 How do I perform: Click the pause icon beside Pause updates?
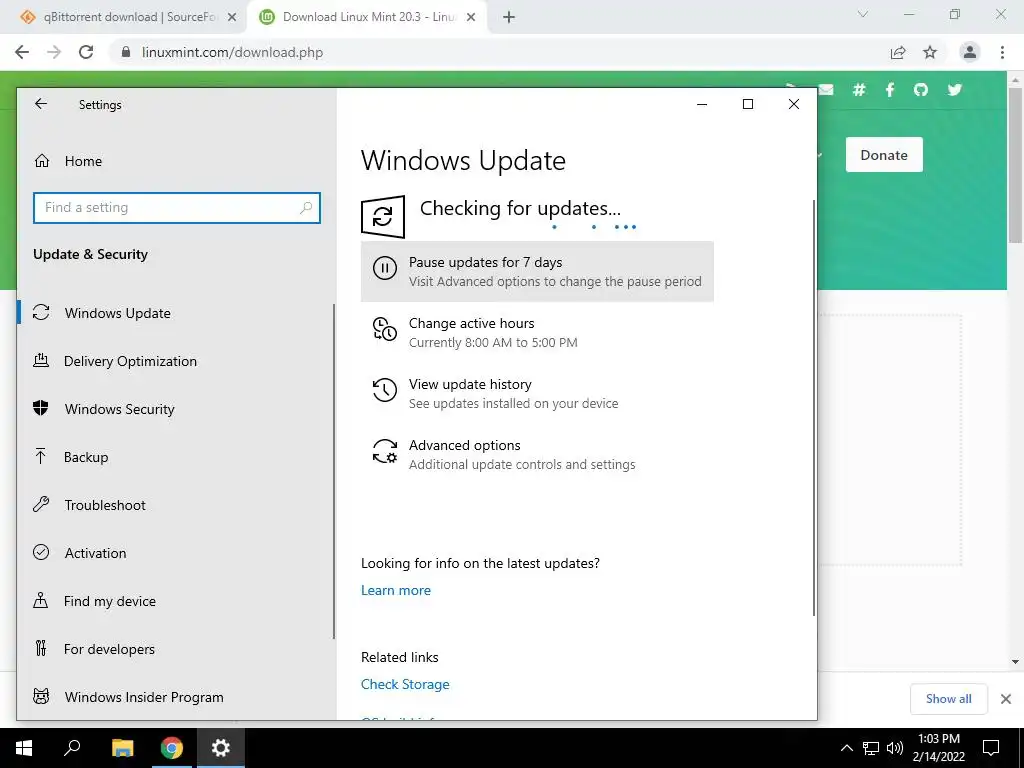[385, 268]
